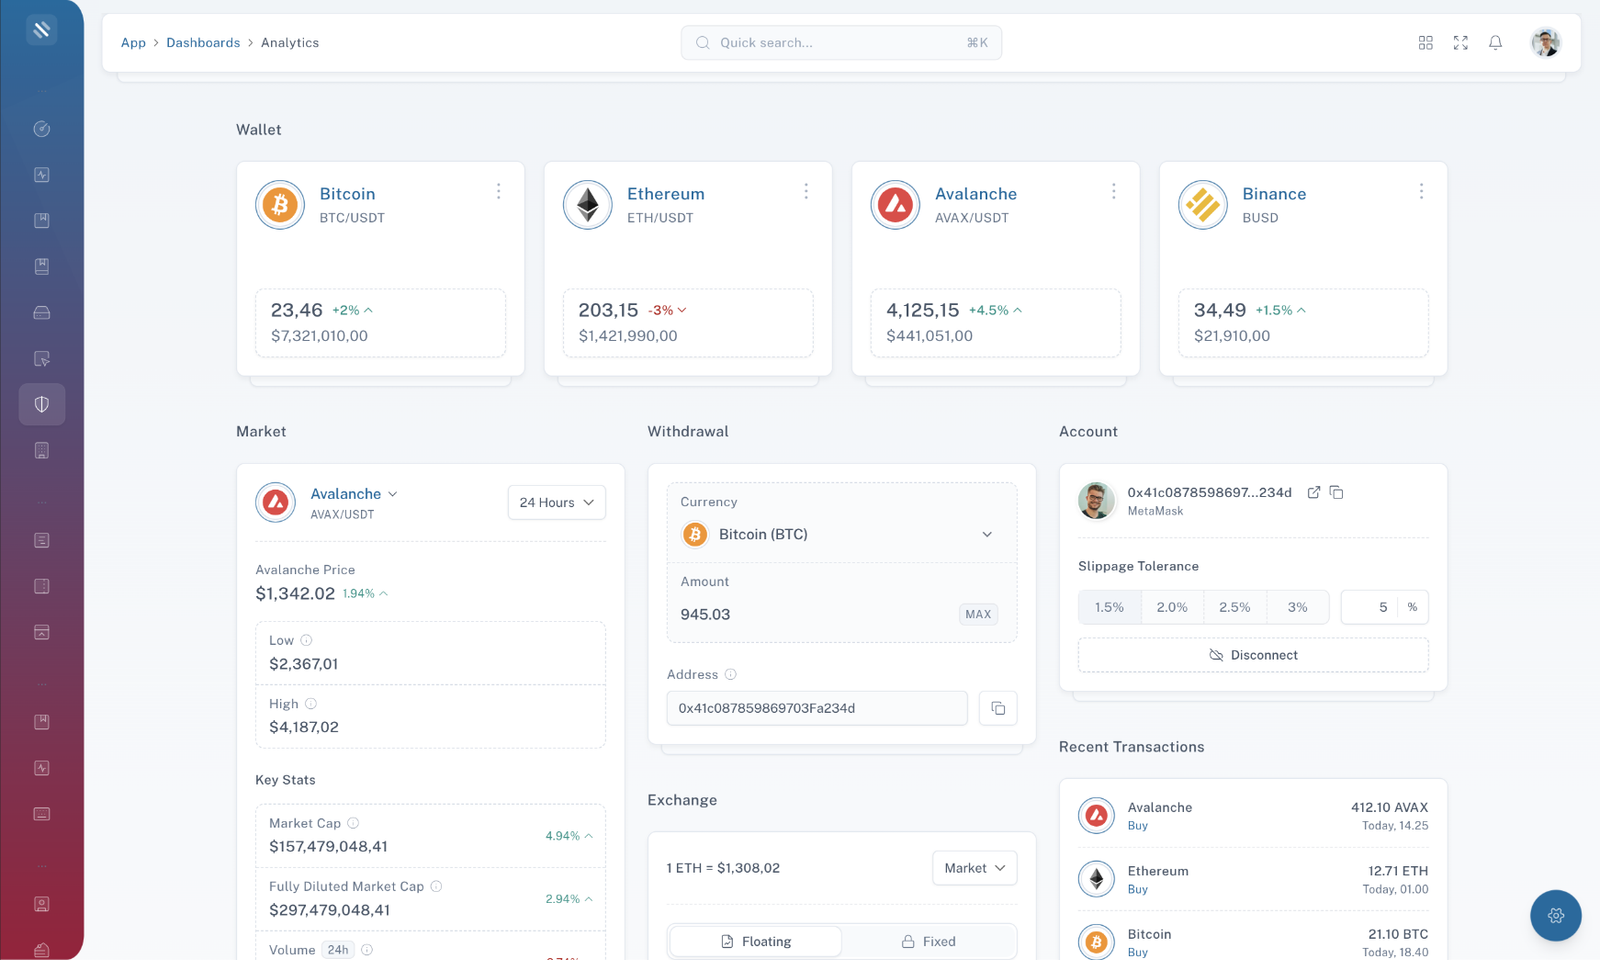Copy the withdrawal address using the copy icon
This screenshot has width=1600, height=960.
pyautogui.click(x=997, y=708)
